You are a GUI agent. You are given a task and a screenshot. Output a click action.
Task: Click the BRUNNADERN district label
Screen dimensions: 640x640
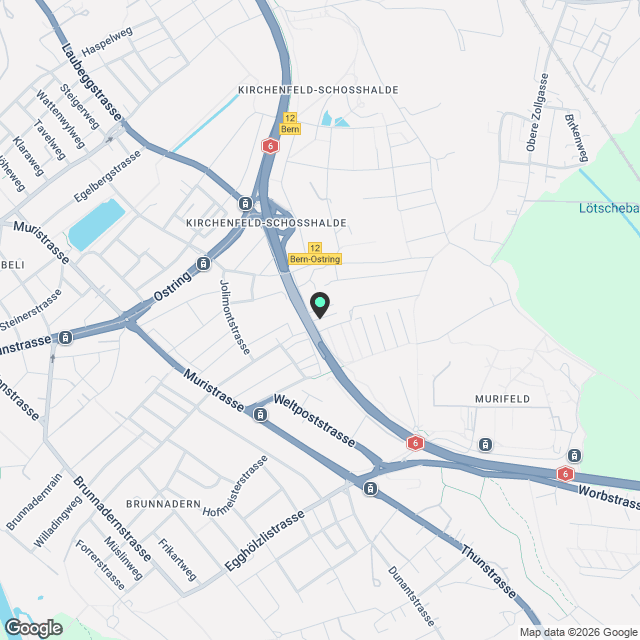pyautogui.click(x=163, y=504)
